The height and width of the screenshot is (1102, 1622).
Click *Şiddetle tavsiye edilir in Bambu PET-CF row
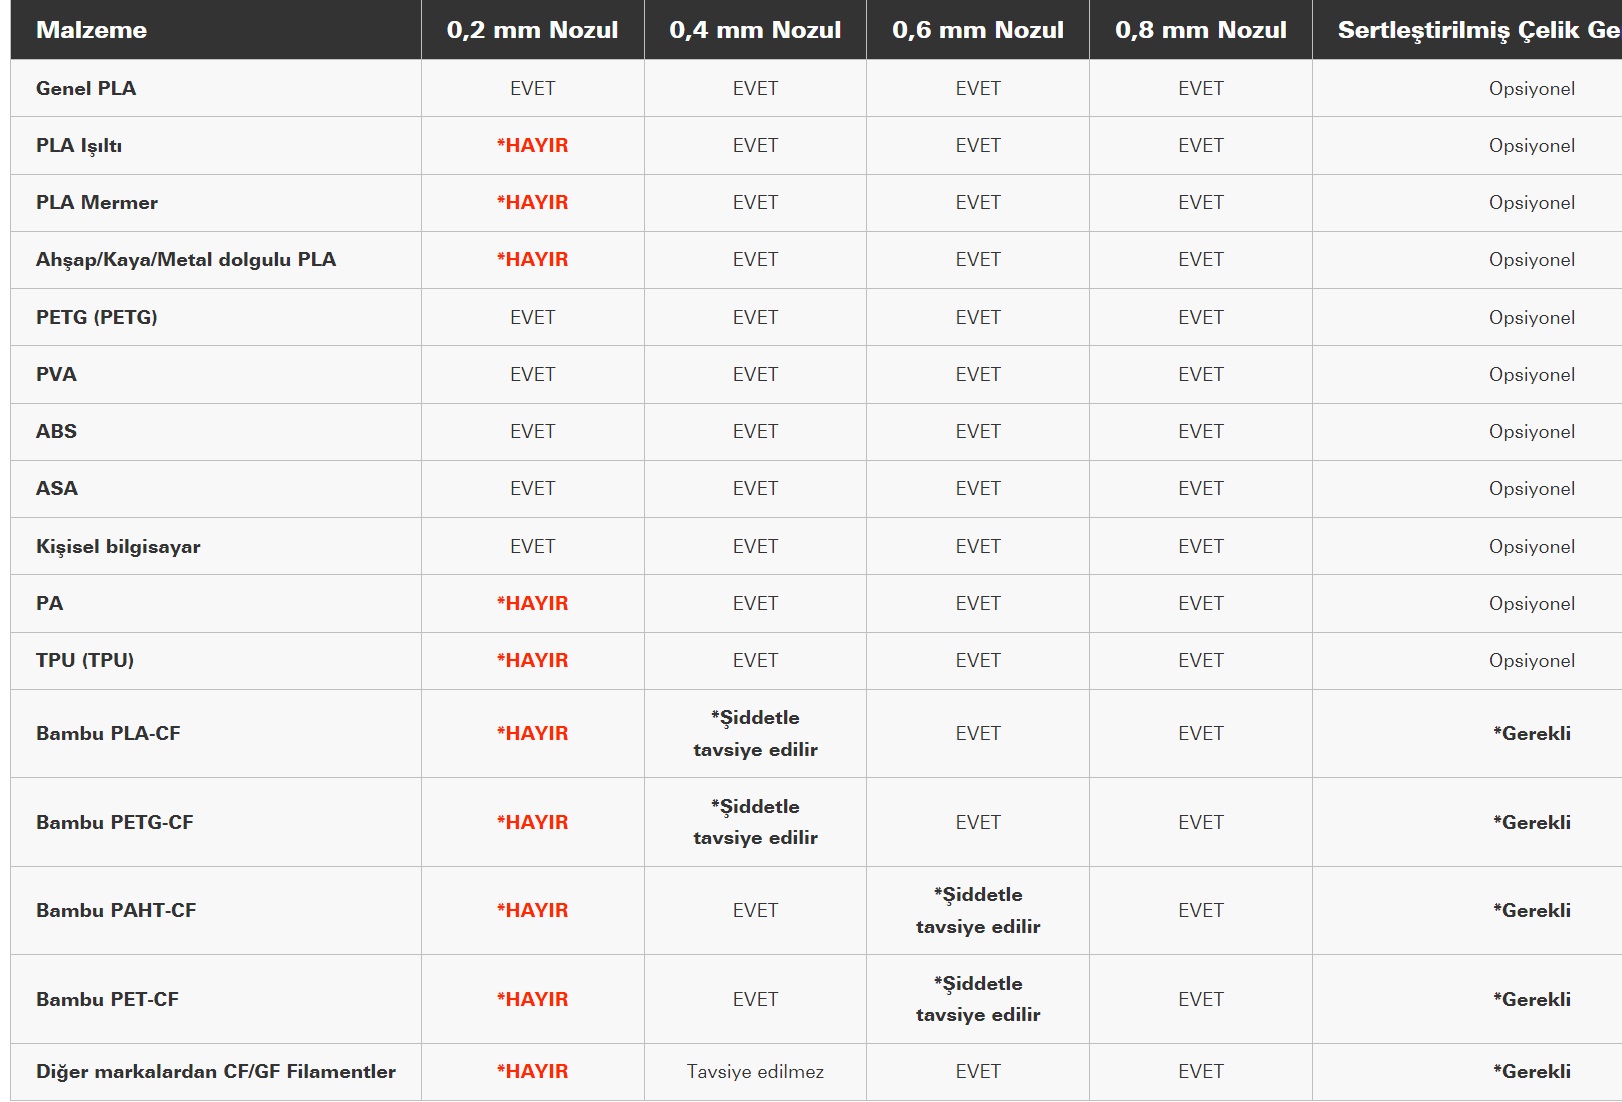click(978, 999)
